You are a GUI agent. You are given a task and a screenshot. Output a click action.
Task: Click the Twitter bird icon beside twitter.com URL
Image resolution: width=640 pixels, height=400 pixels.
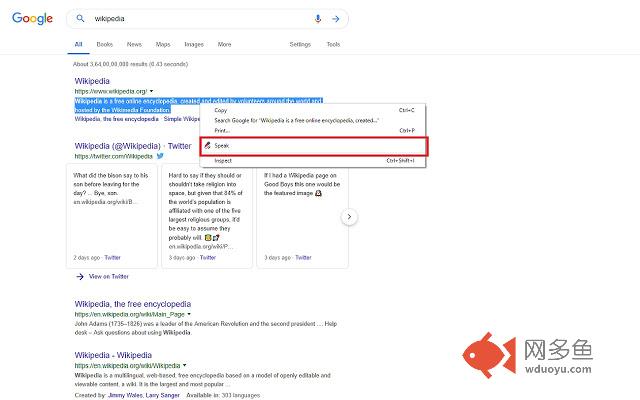coord(160,156)
